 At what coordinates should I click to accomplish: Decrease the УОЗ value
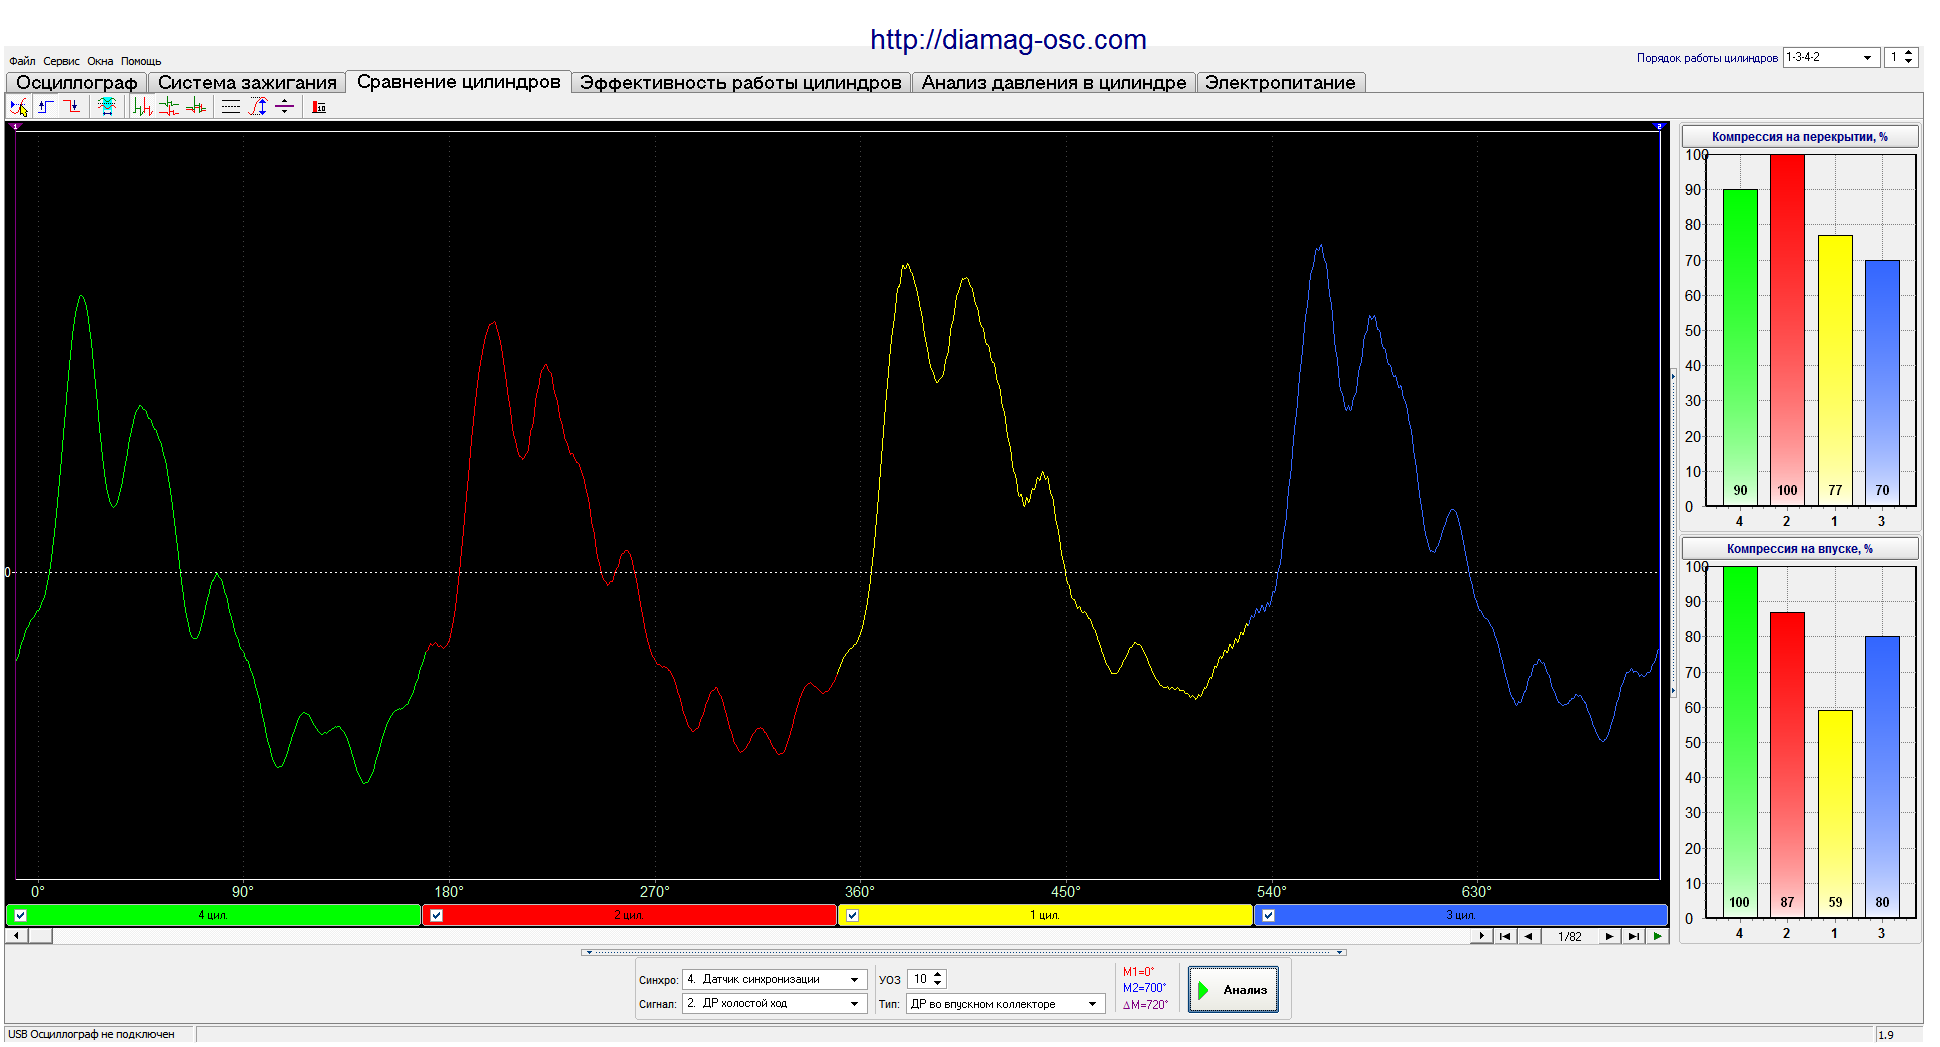[x=938, y=984]
